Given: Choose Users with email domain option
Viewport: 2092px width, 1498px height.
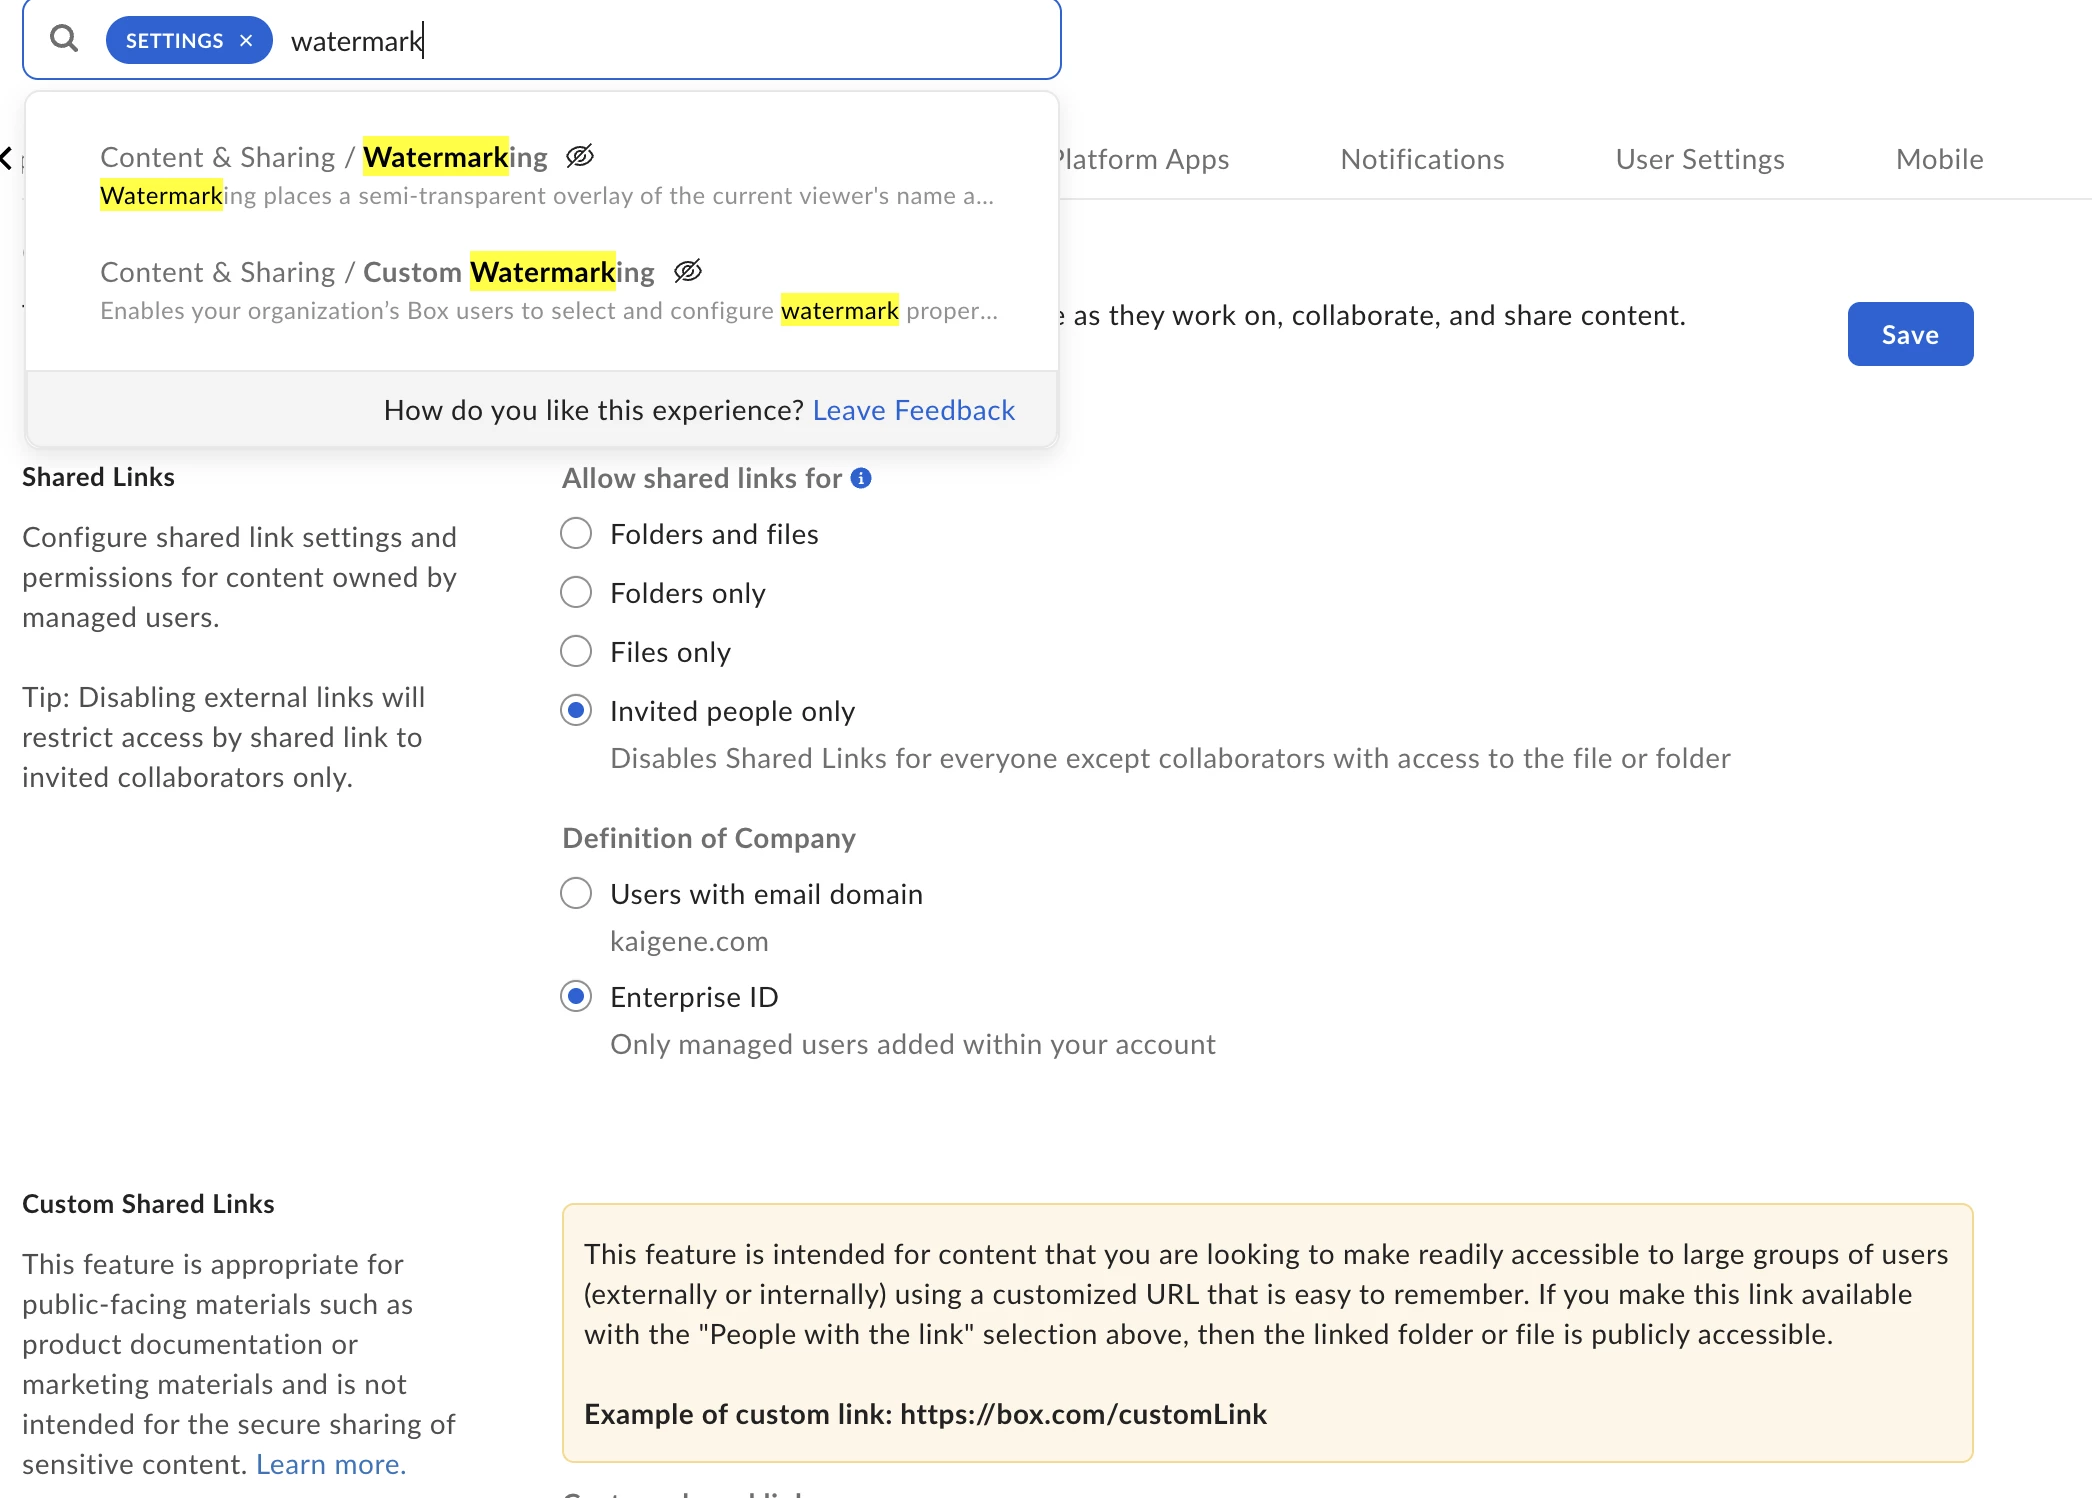Looking at the screenshot, I should pos(576,893).
